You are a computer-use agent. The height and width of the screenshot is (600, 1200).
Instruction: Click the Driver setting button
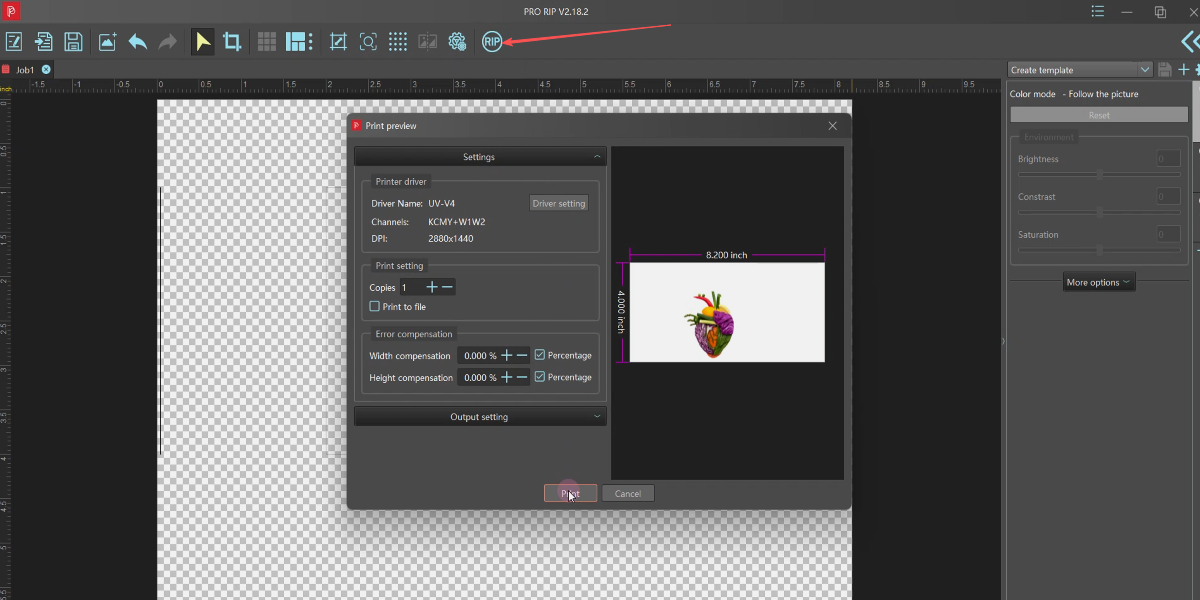(559, 203)
